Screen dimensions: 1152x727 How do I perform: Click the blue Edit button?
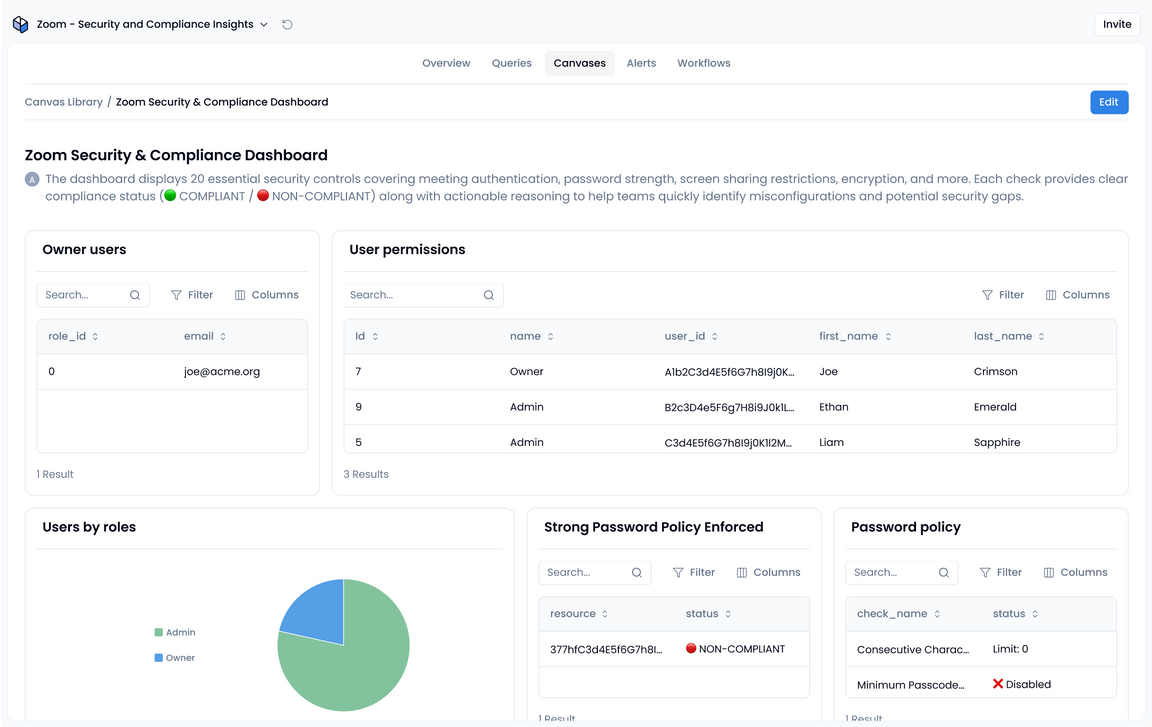[x=1109, y=102]
